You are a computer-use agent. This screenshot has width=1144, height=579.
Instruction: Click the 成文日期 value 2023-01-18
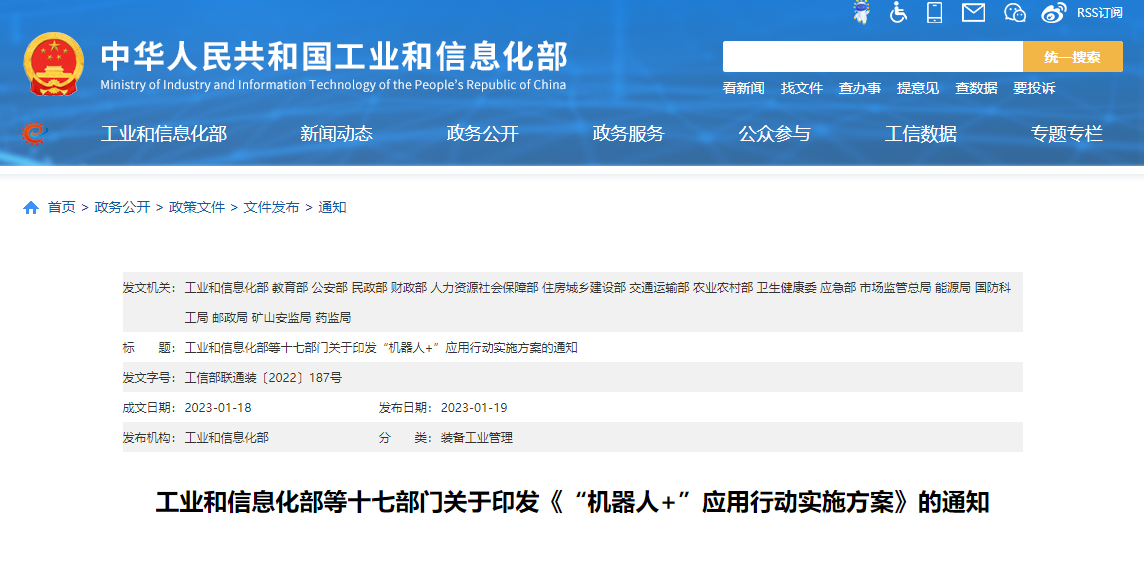click(218, 408)
